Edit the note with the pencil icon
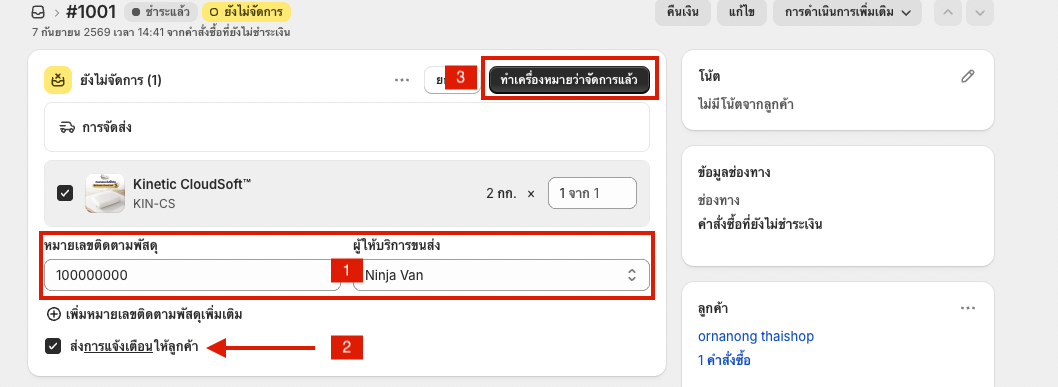The width and height of the screenshot is (1058, 387). coord(968,76)
